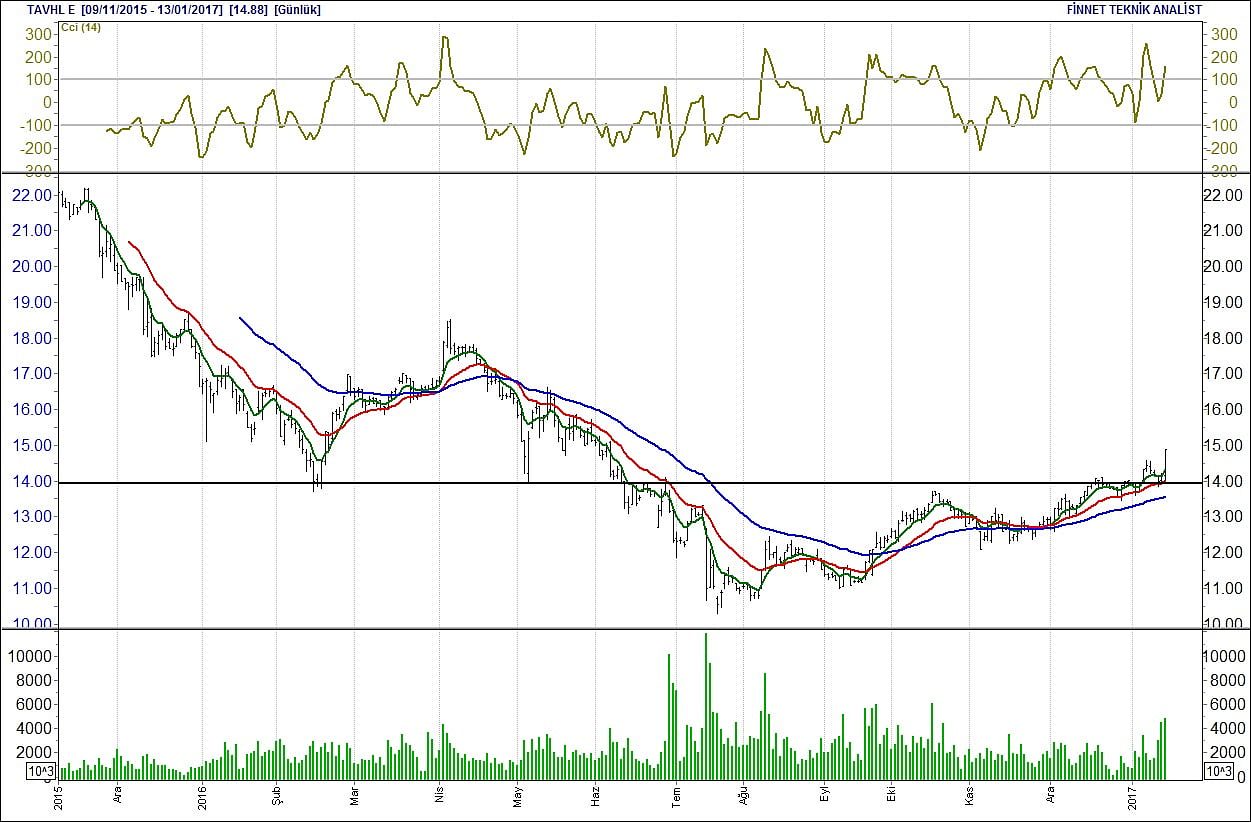Viewport: 1251px width, 822px height.
Task: Open the FİNNET TEKNİK ANALİST label
Action: [x=1135, y=10]
